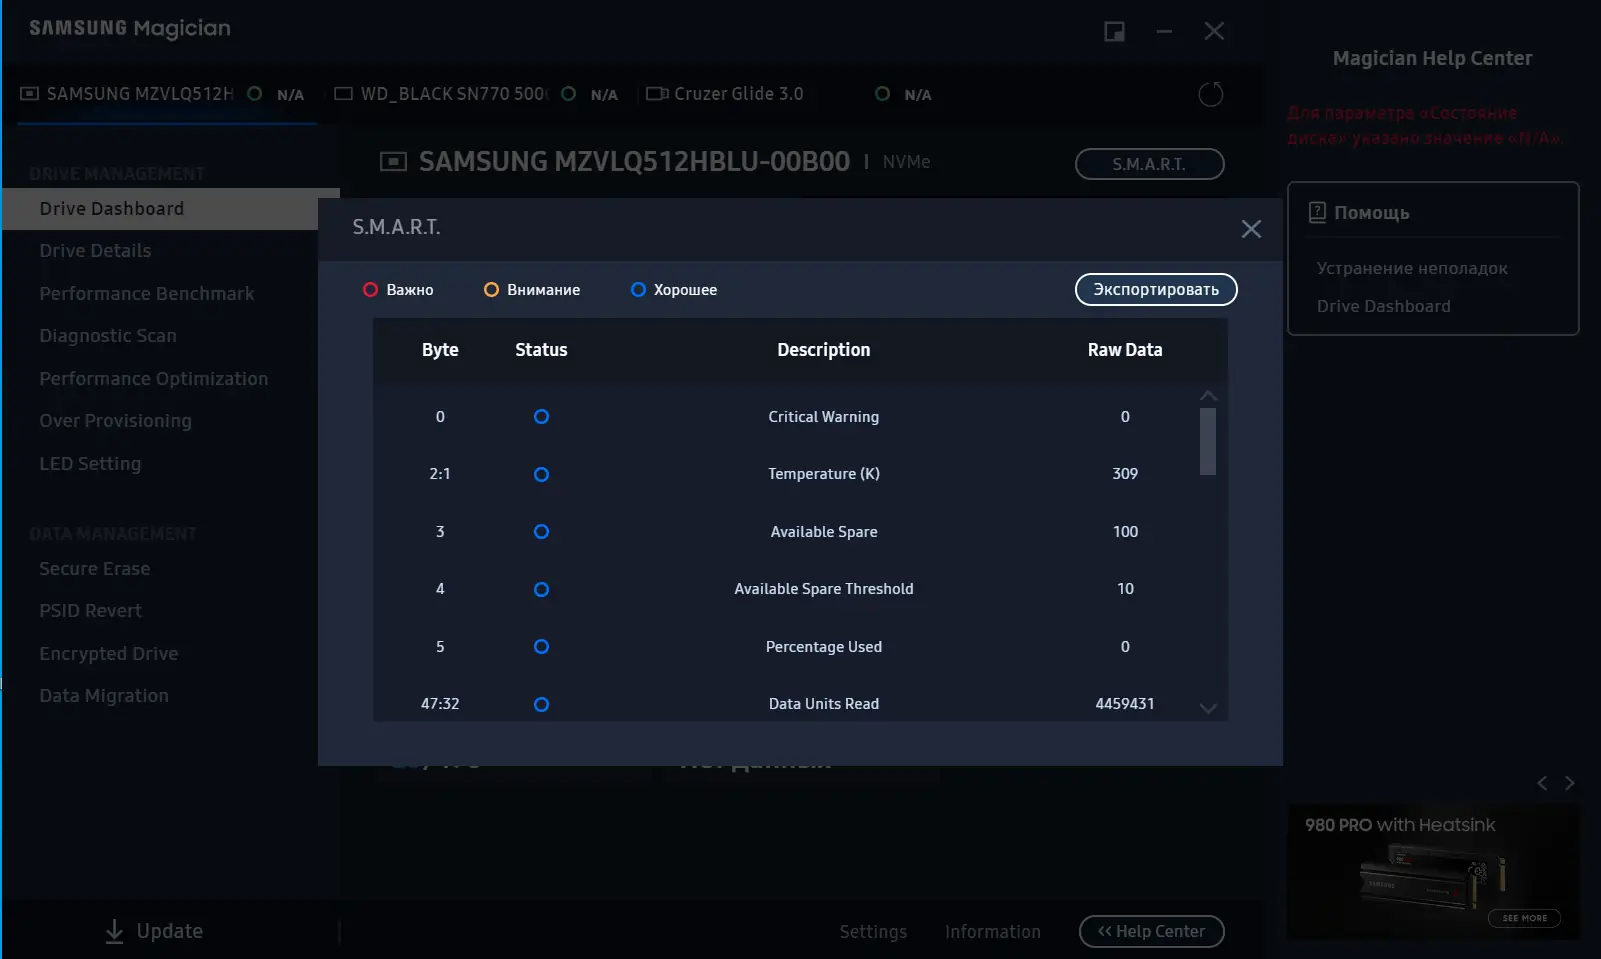The height and width of the screenshot is (959, 1601).
Task: Minimize the Samsung Magician window
Action: 1164,32
